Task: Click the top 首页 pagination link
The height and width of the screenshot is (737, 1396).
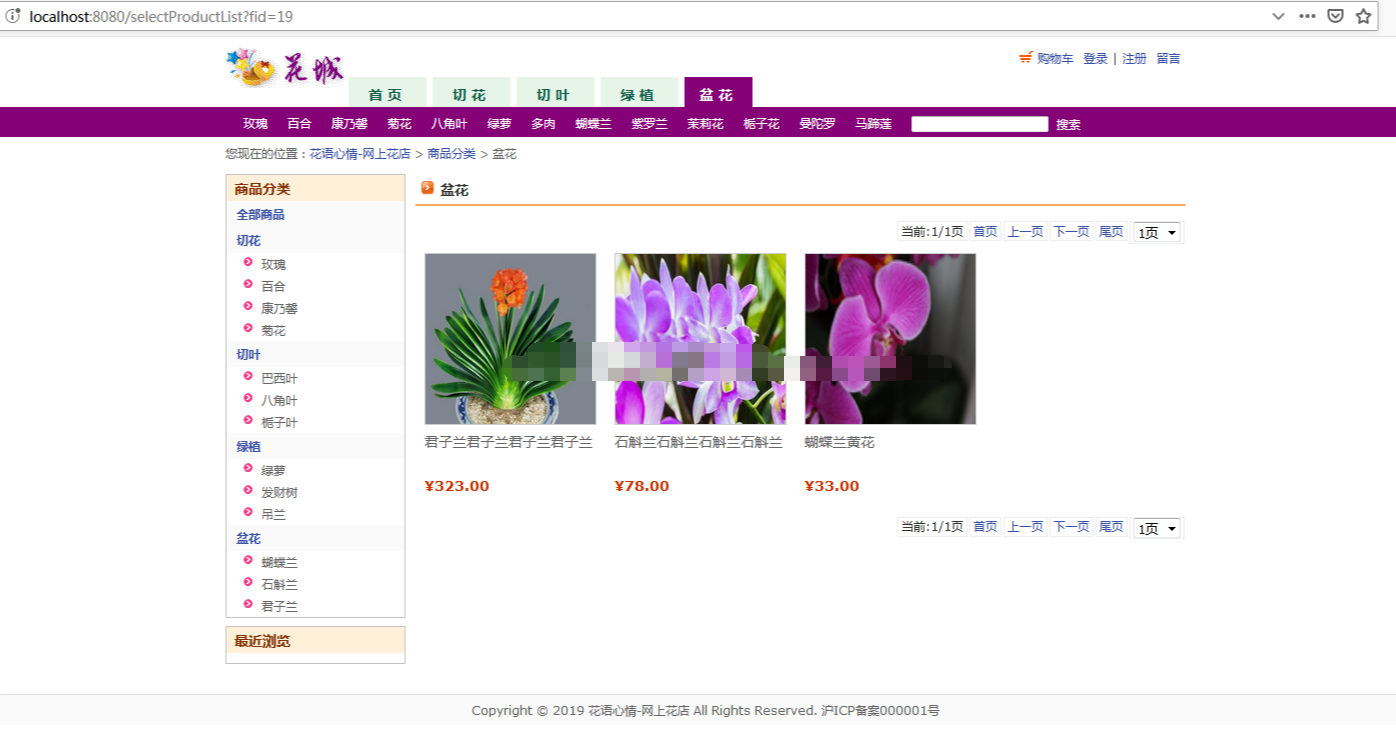Action: point(985,232)
